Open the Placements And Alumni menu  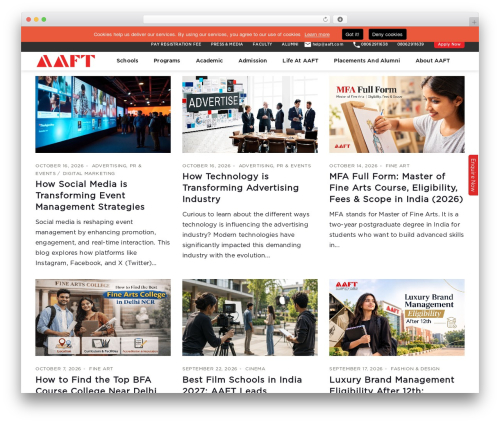tap(367, 61)
